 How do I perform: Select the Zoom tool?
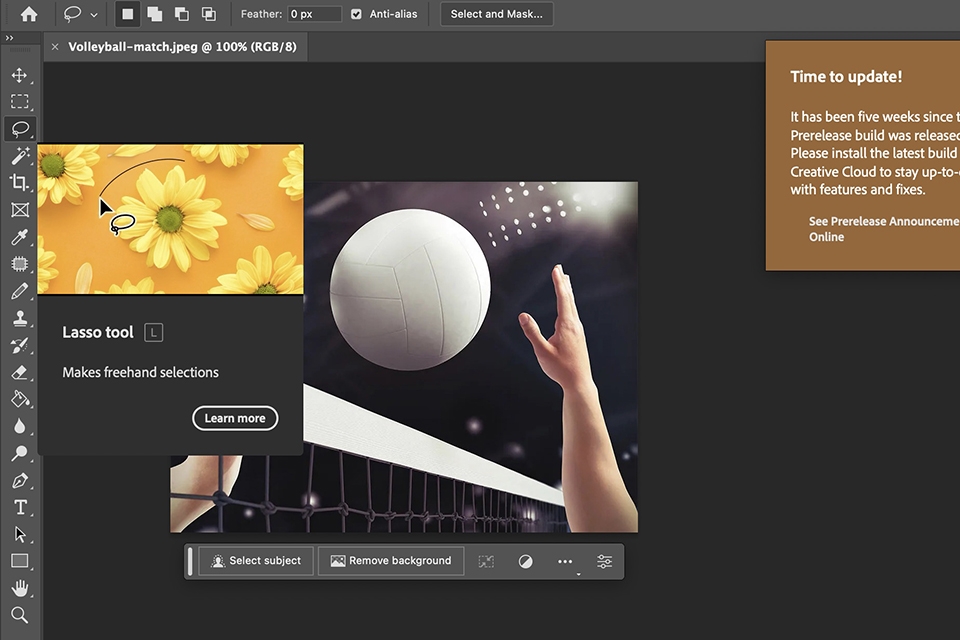click(20, 615)
